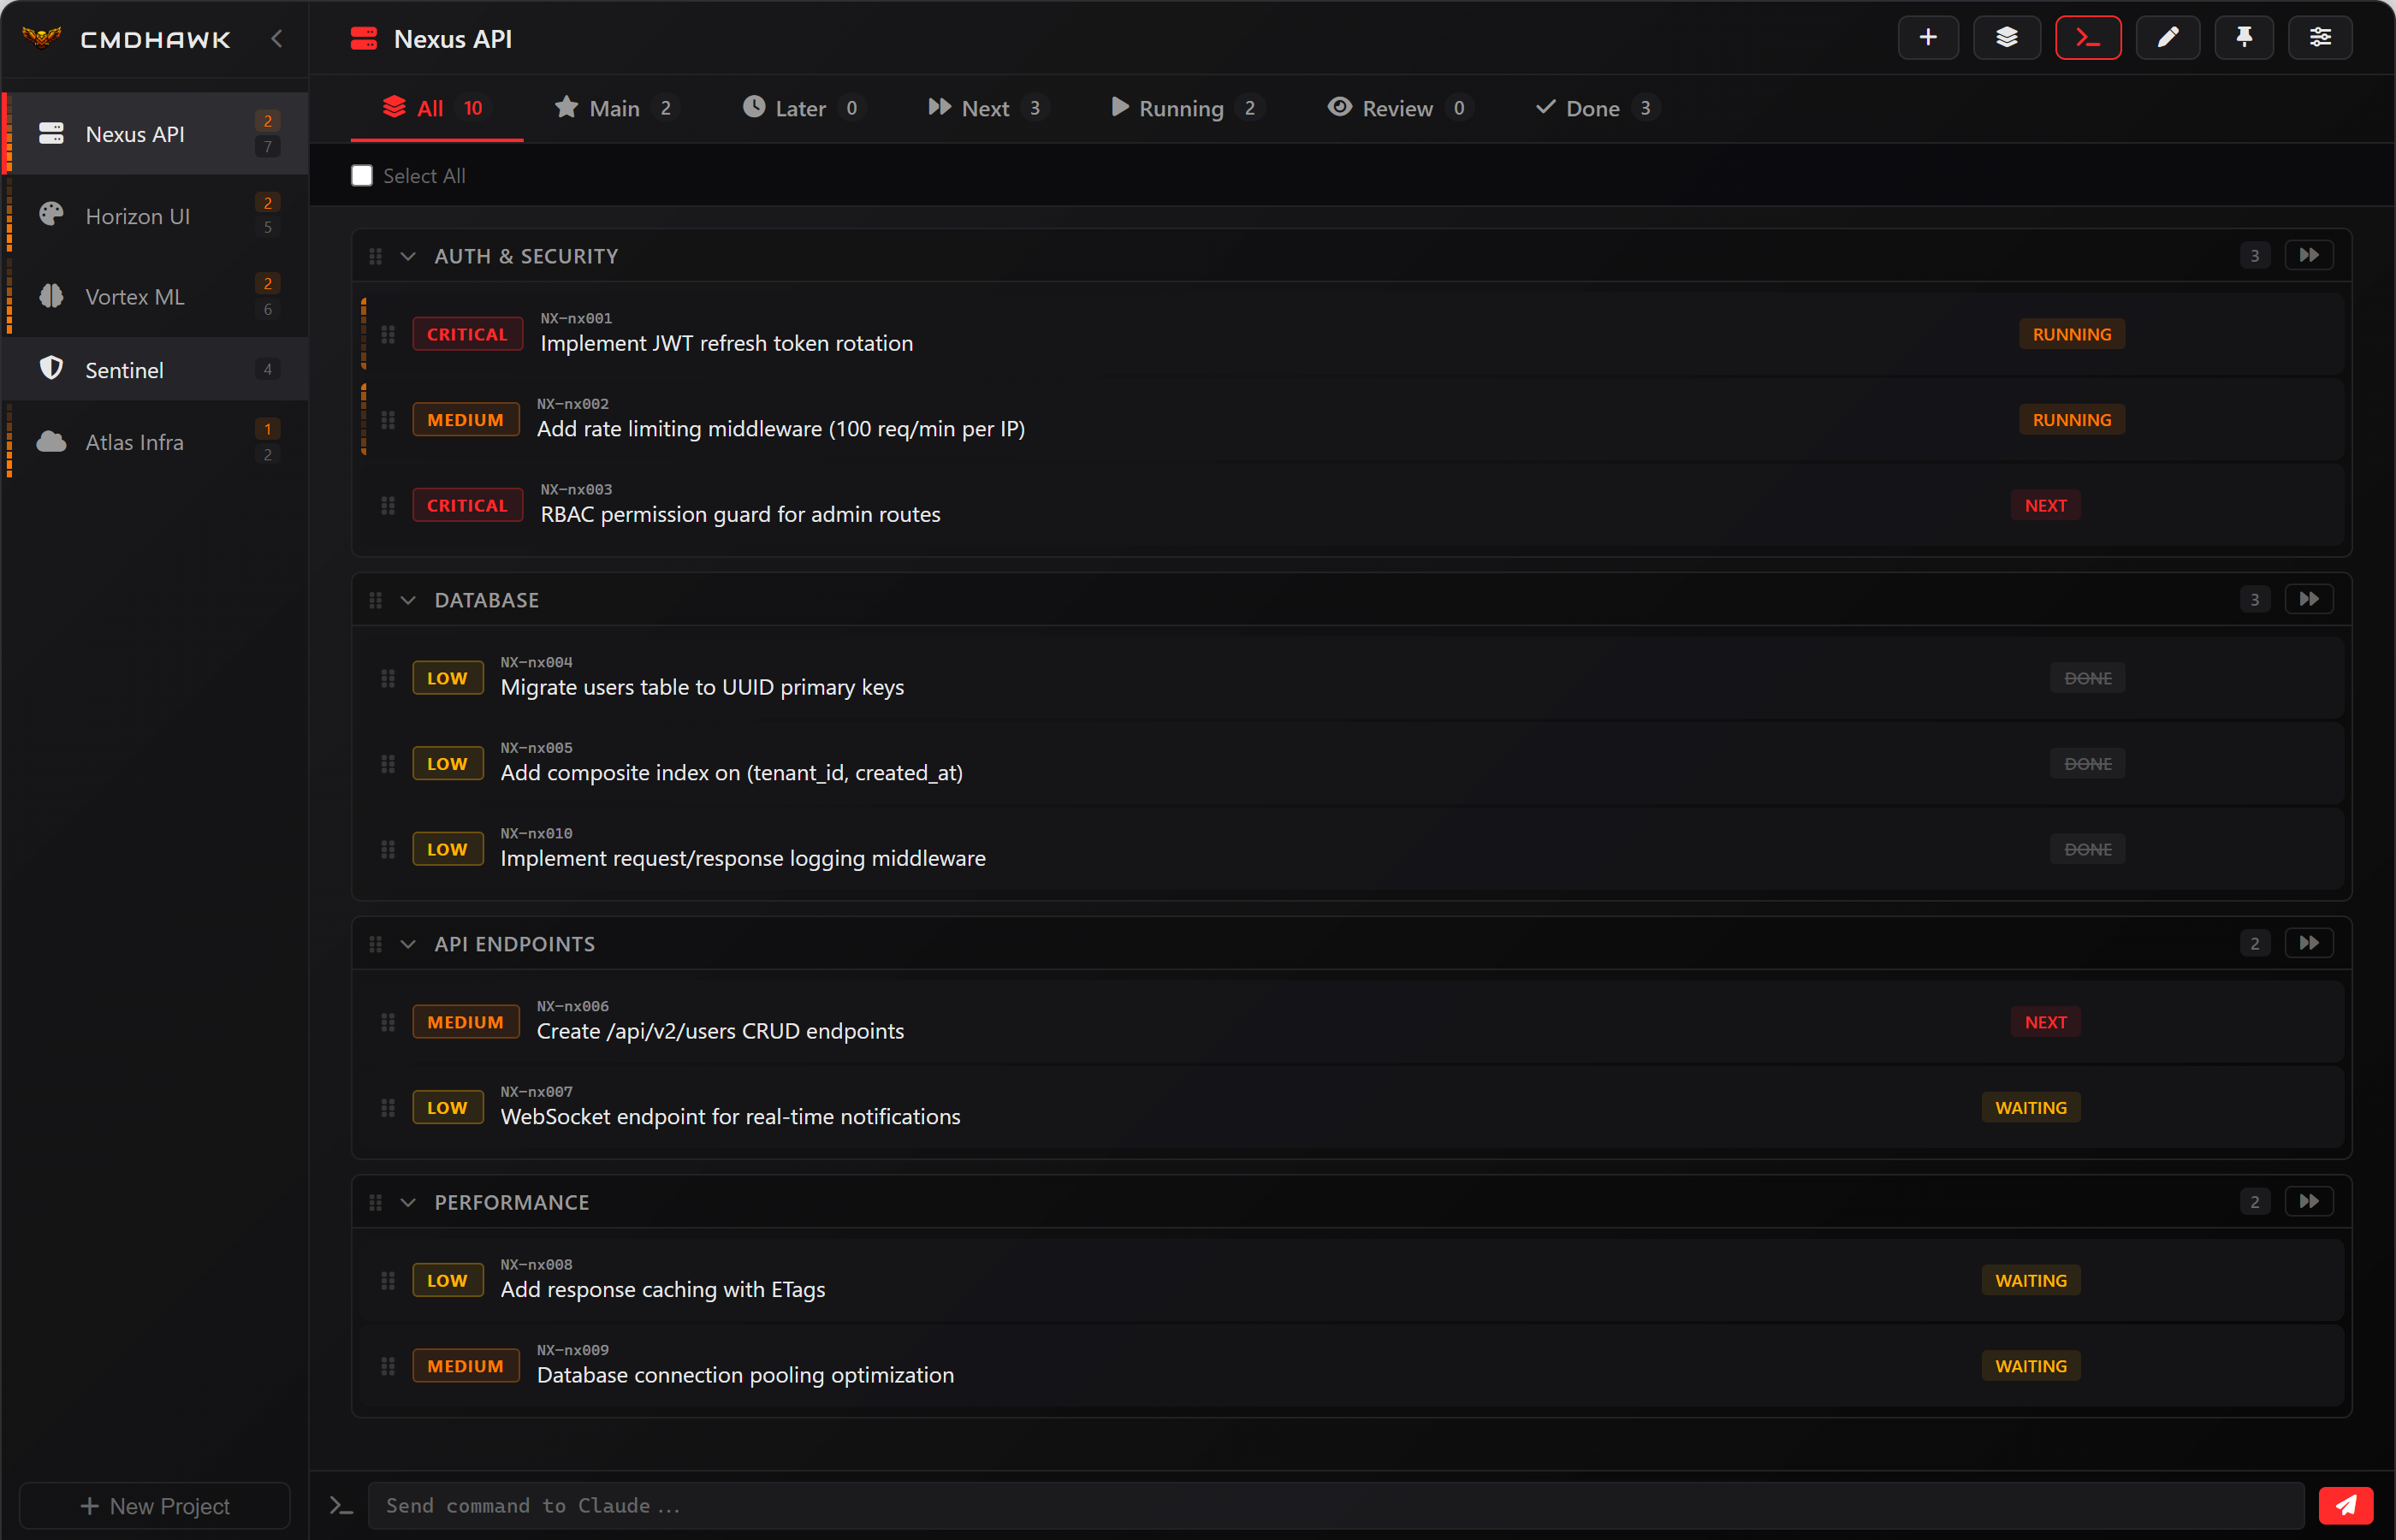Open the settings sliders icon
Image resolution: width=2396 pixels, height=1540 pixels.
tap(2321, 37)
